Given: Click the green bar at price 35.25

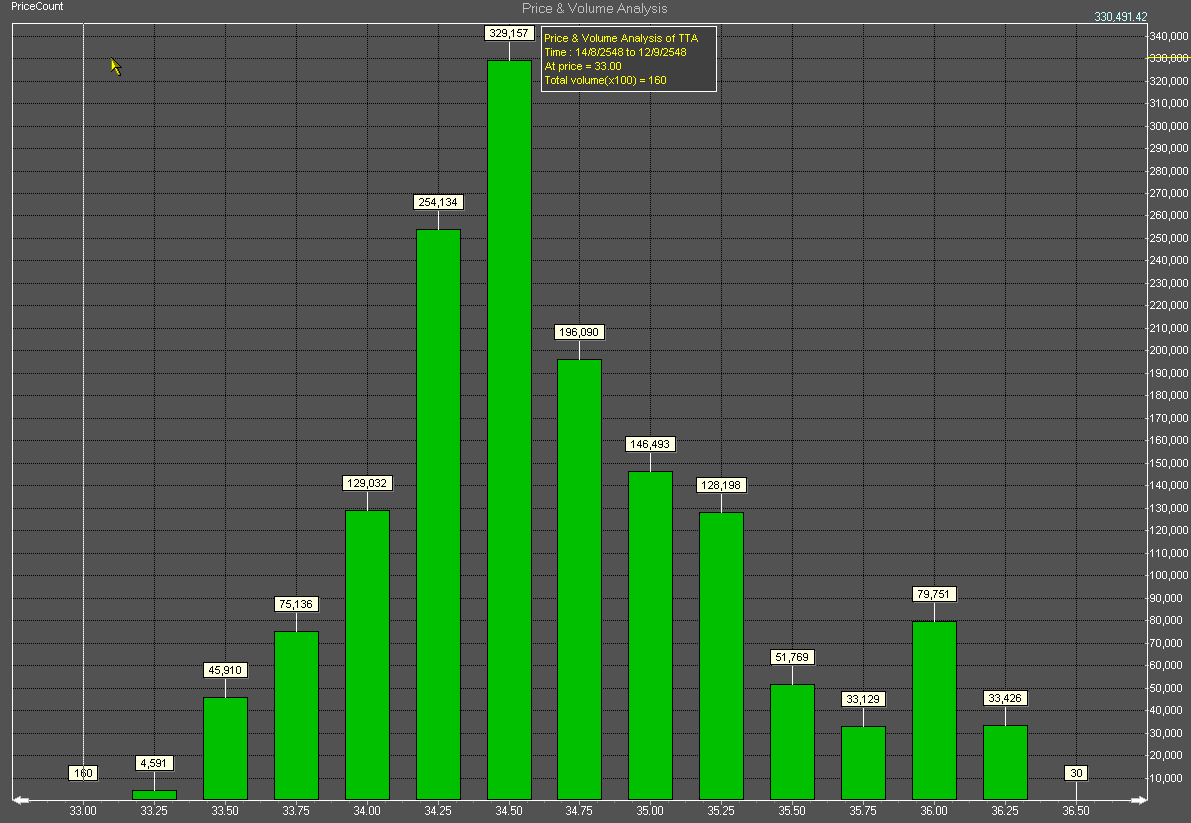Looking at the screenshot, I should pos(721,656).
